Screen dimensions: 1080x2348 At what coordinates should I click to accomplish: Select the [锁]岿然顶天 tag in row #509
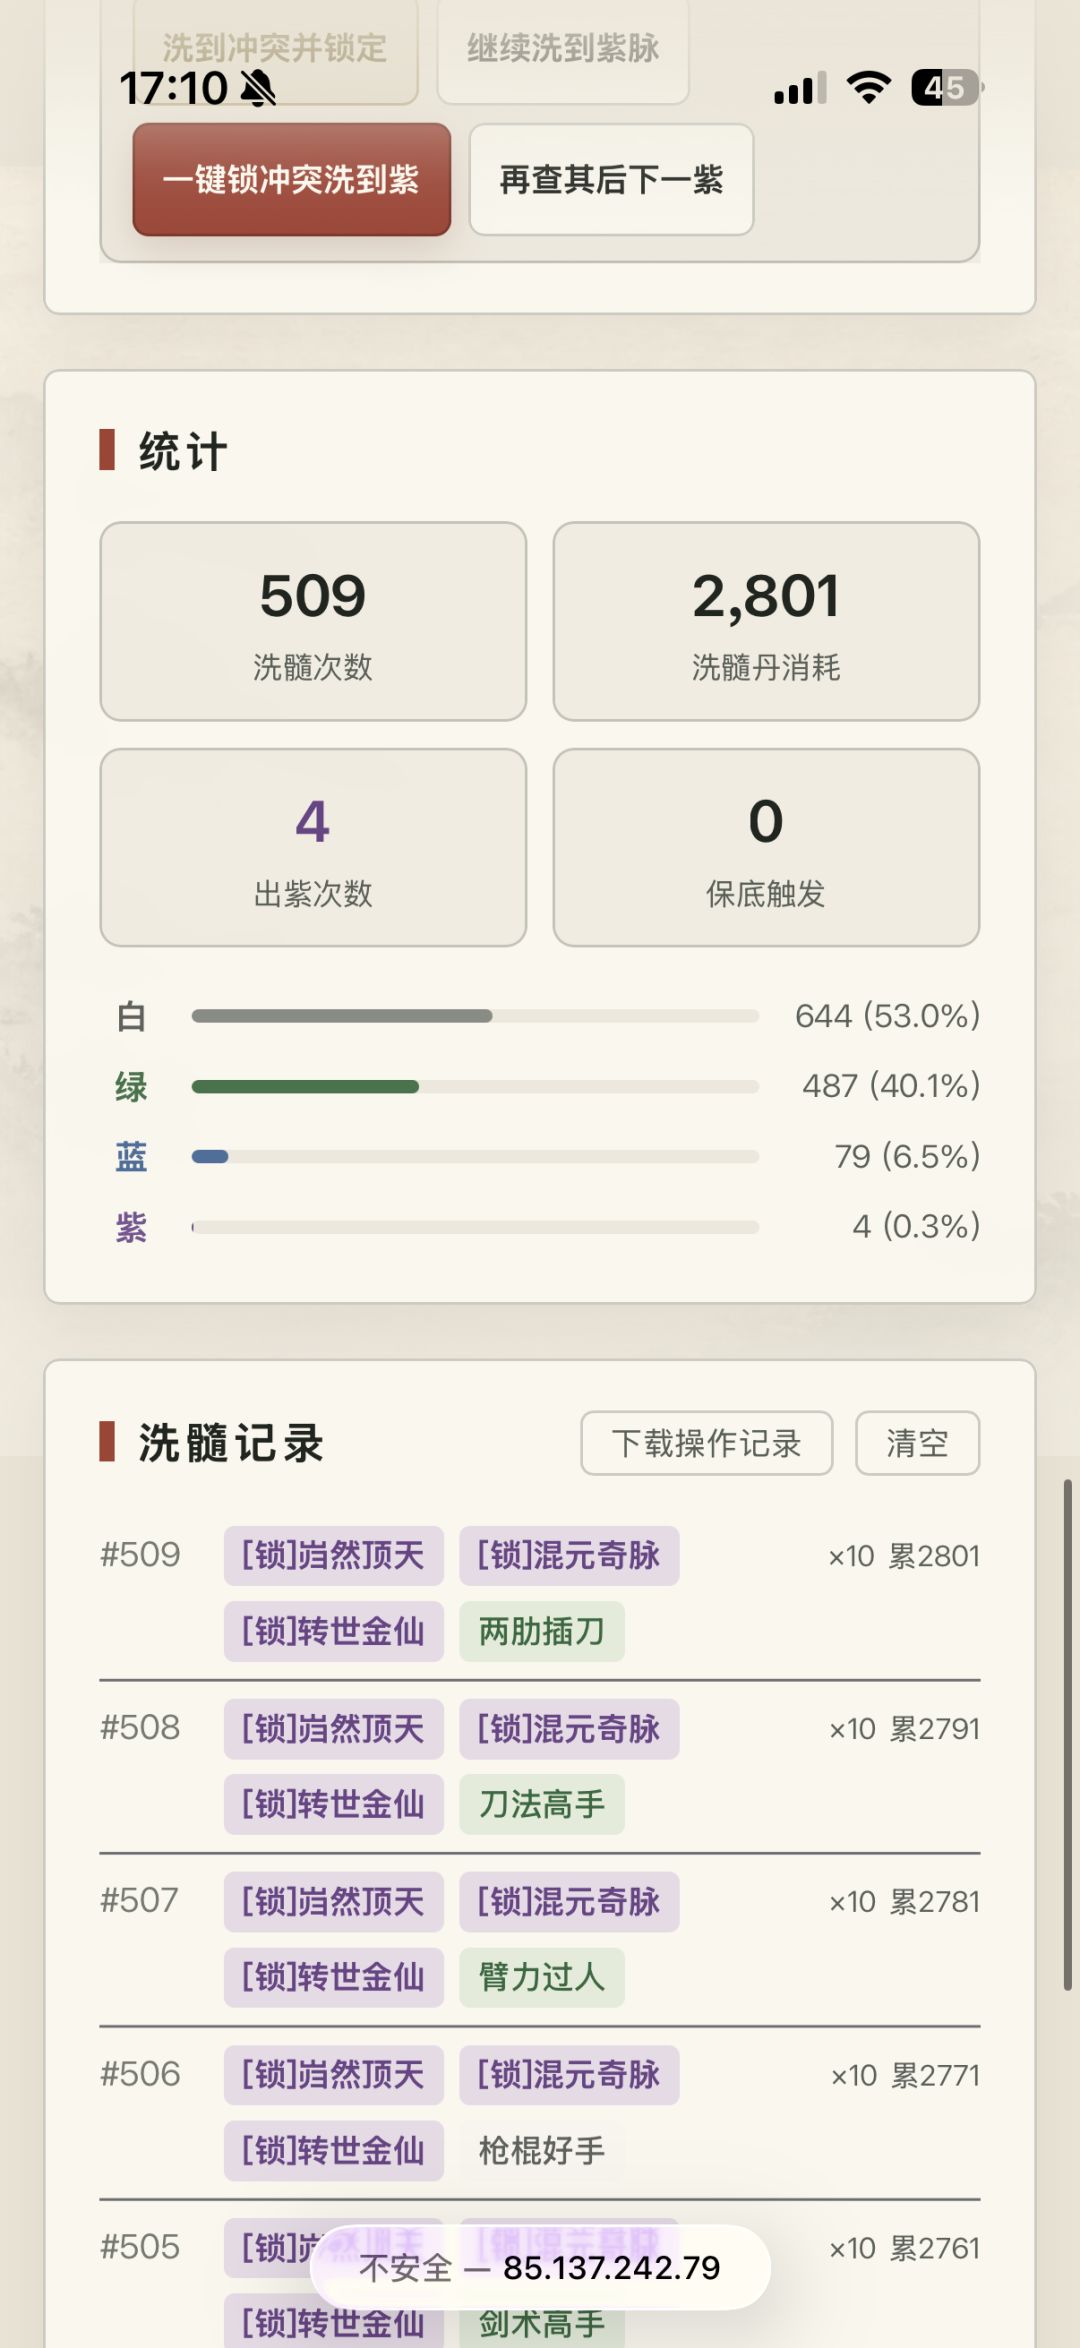coord(334,1556)
